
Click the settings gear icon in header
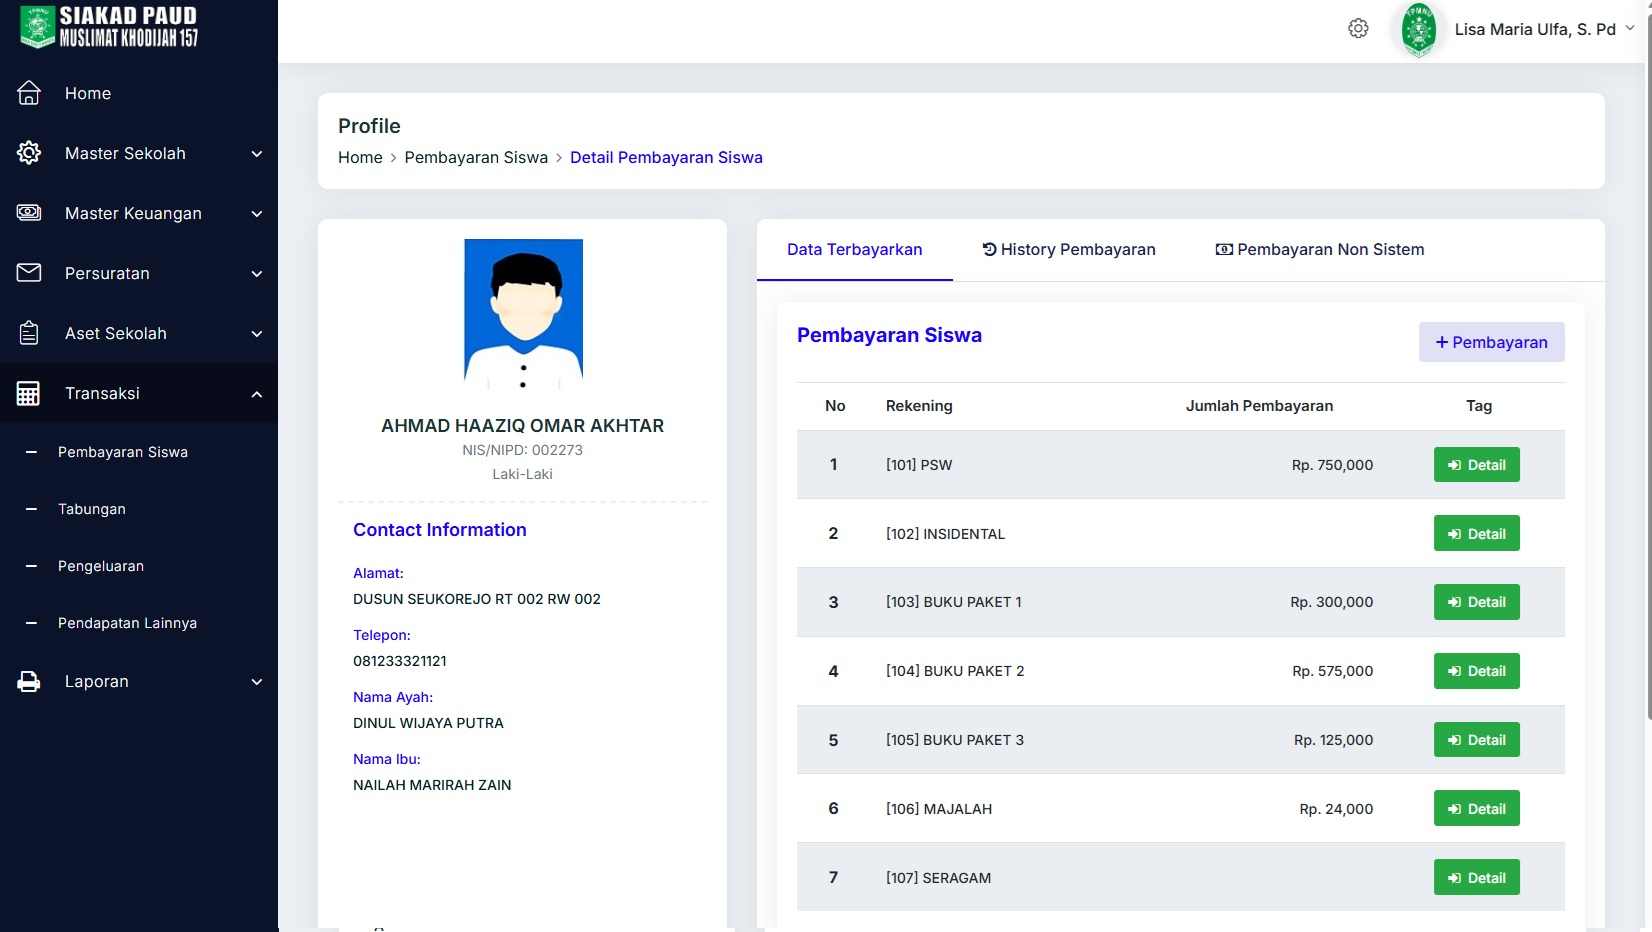click(x=1357, y=29)
